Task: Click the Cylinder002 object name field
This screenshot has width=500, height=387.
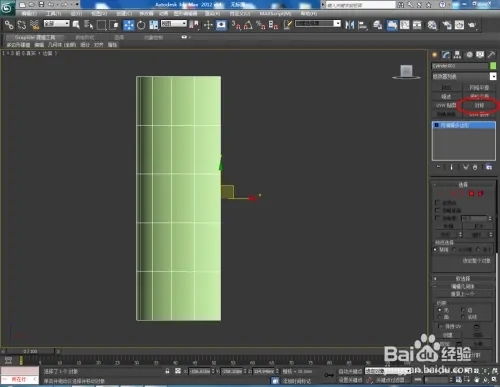Action: pyautogui.click(x=459, y=66)
